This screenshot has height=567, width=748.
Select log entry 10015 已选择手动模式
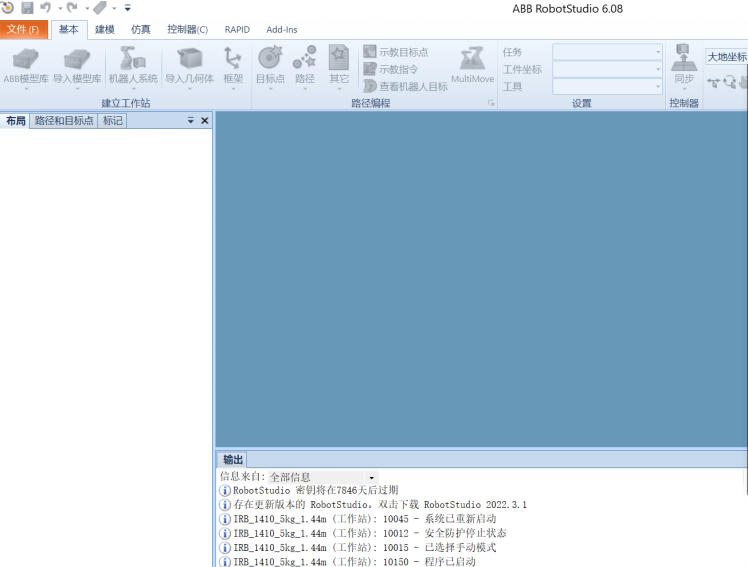pyautogui.click(x=365, y=547)
